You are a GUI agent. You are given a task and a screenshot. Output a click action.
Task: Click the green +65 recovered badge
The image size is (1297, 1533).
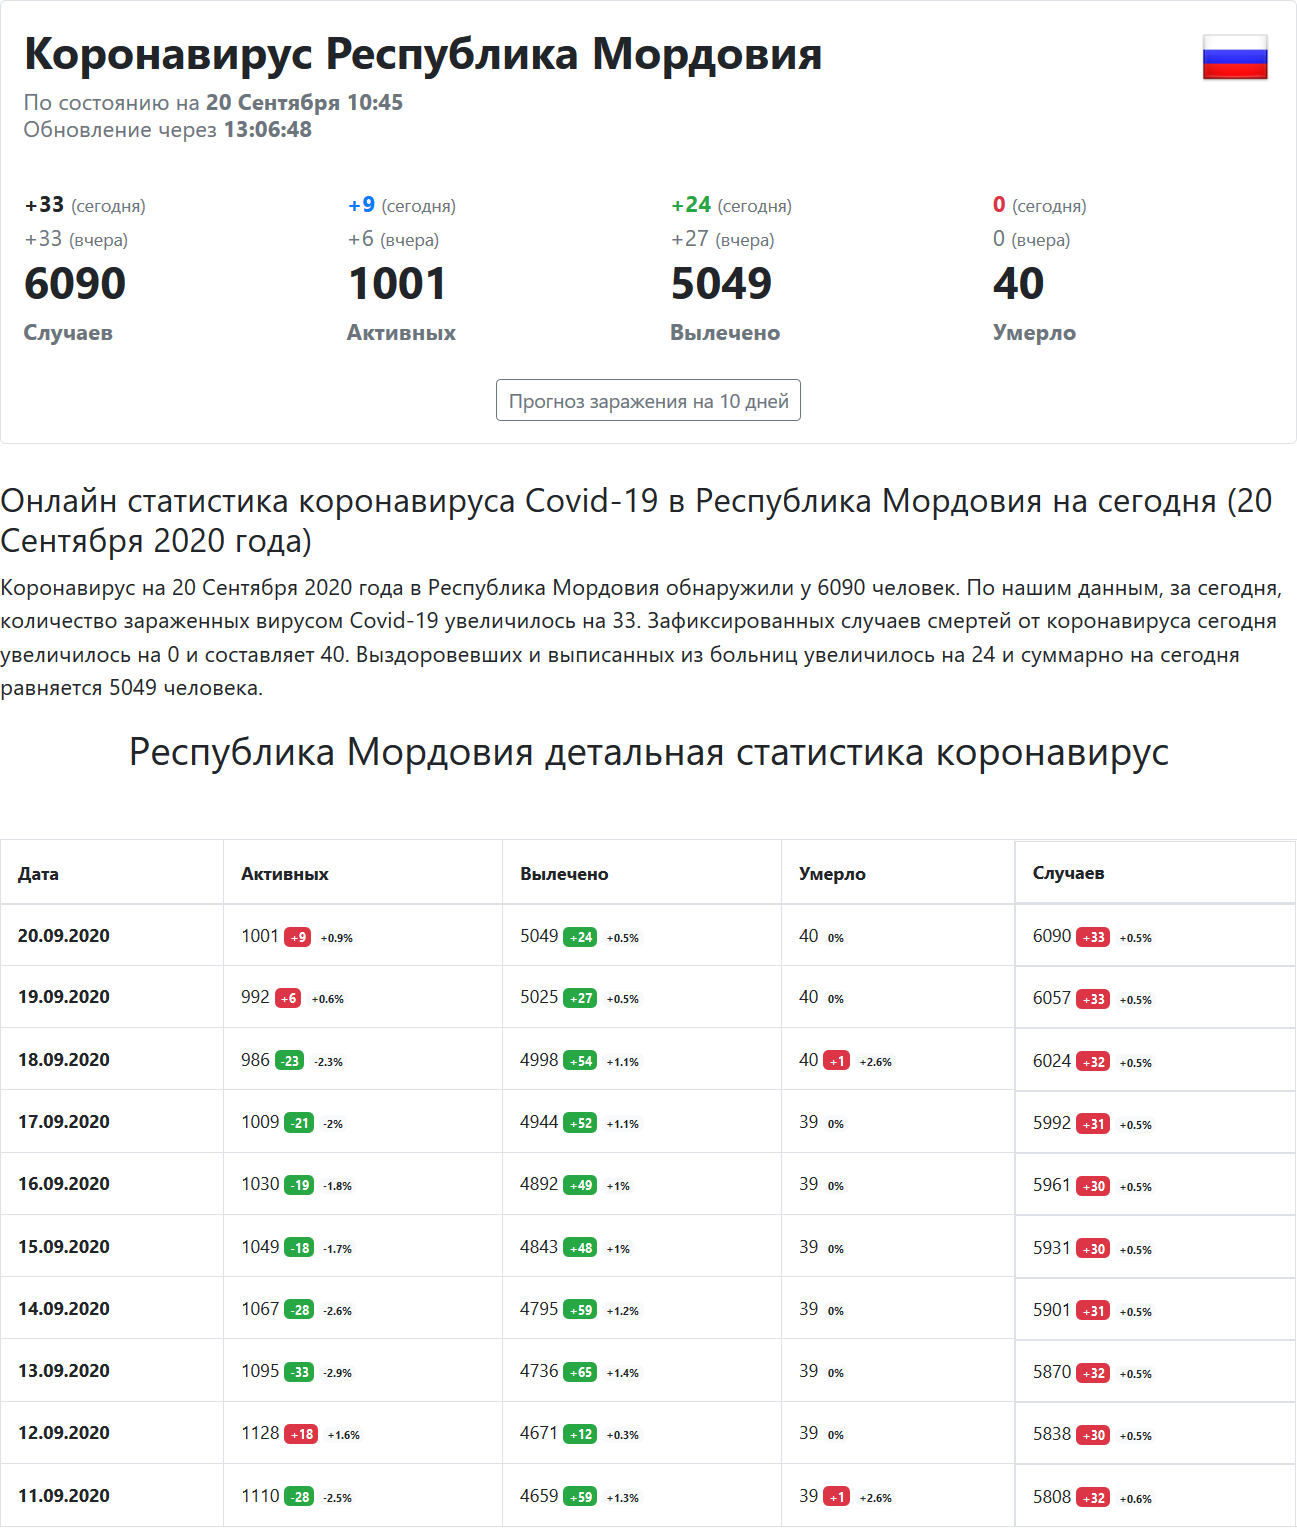coord(580,1372)
